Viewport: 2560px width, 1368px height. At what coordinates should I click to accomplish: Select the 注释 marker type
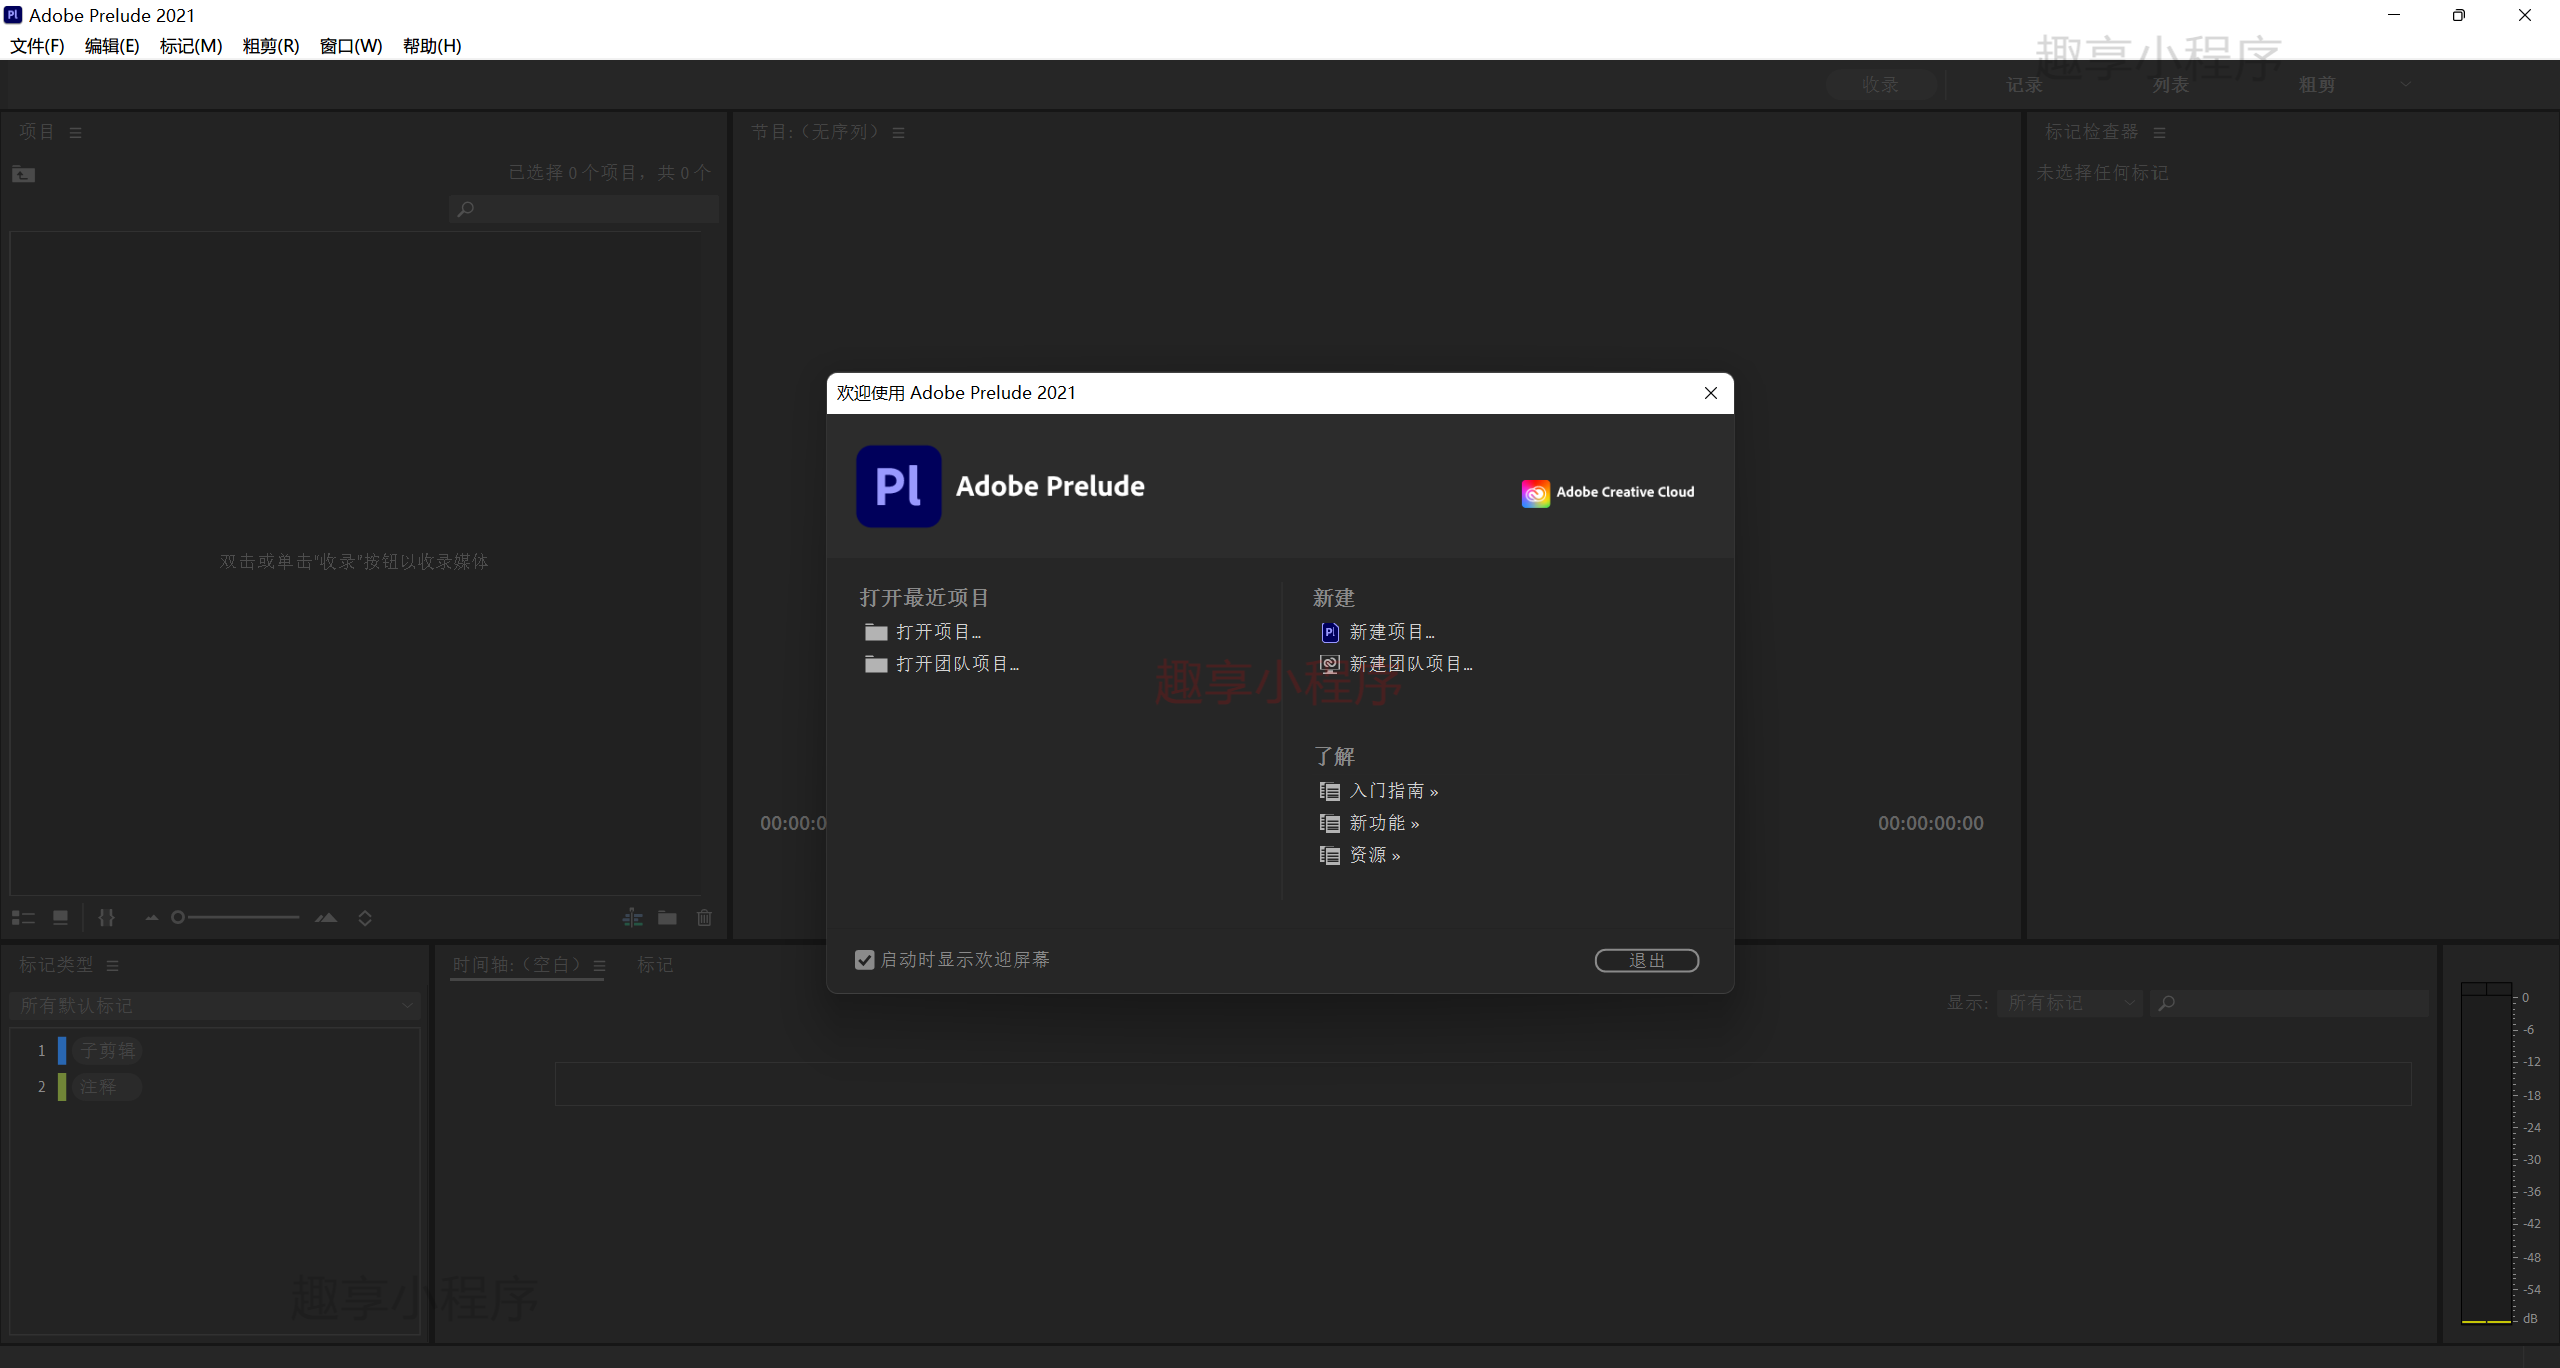(107, 1087)
